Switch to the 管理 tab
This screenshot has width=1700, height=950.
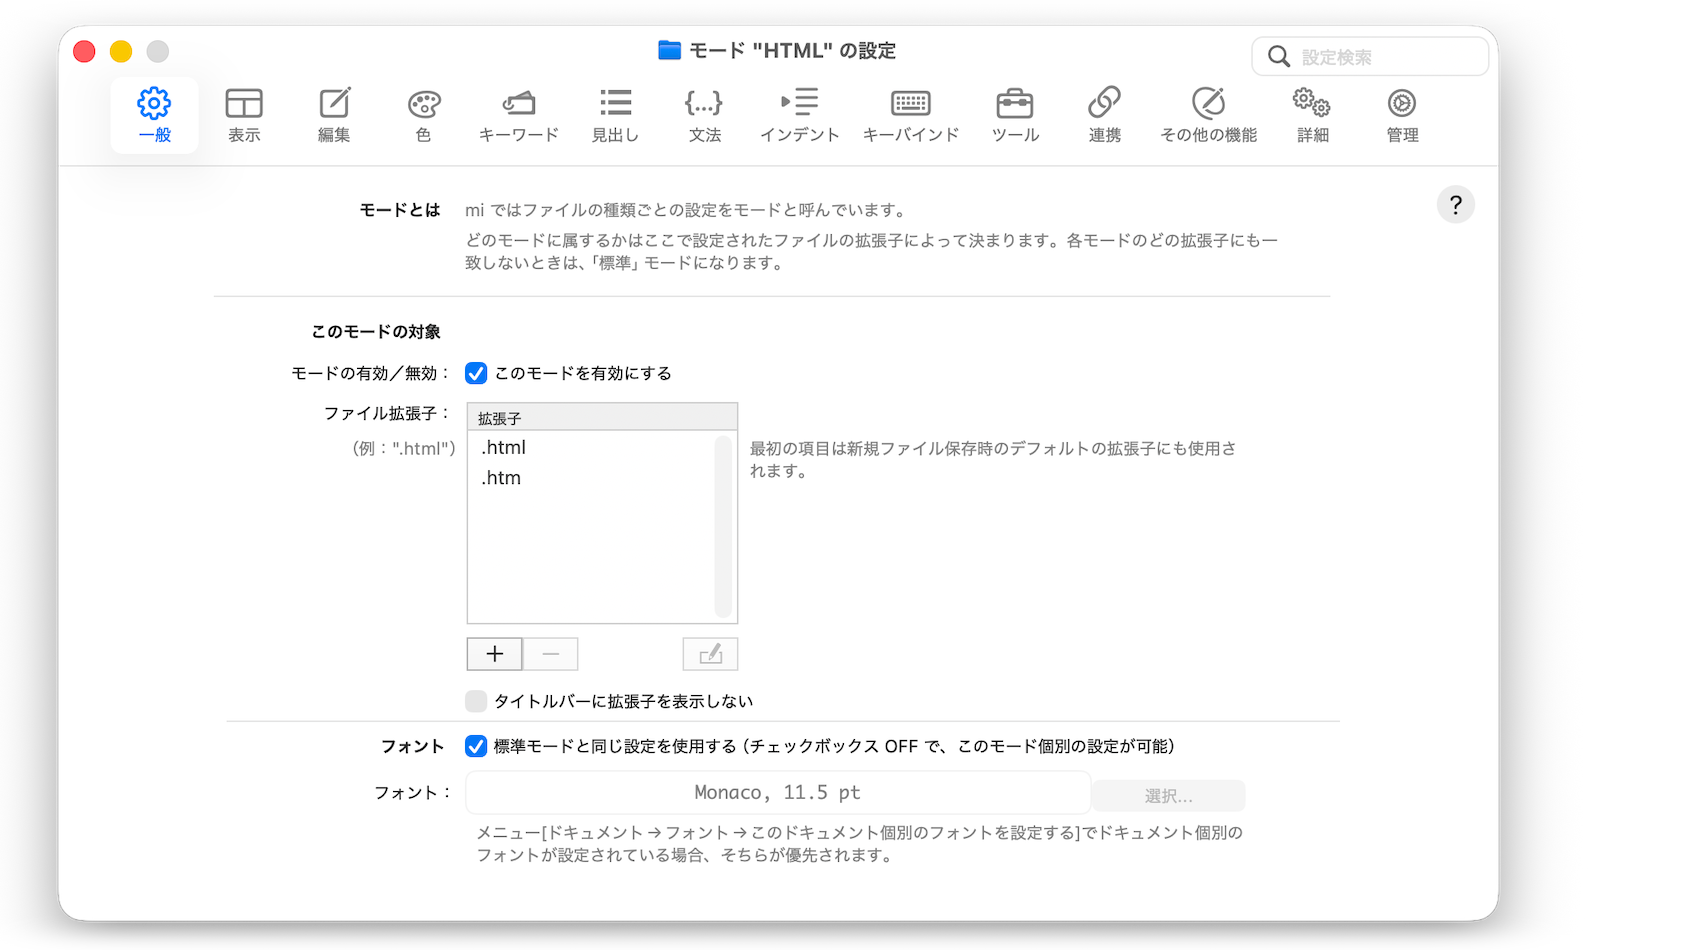click(1402, 115)
